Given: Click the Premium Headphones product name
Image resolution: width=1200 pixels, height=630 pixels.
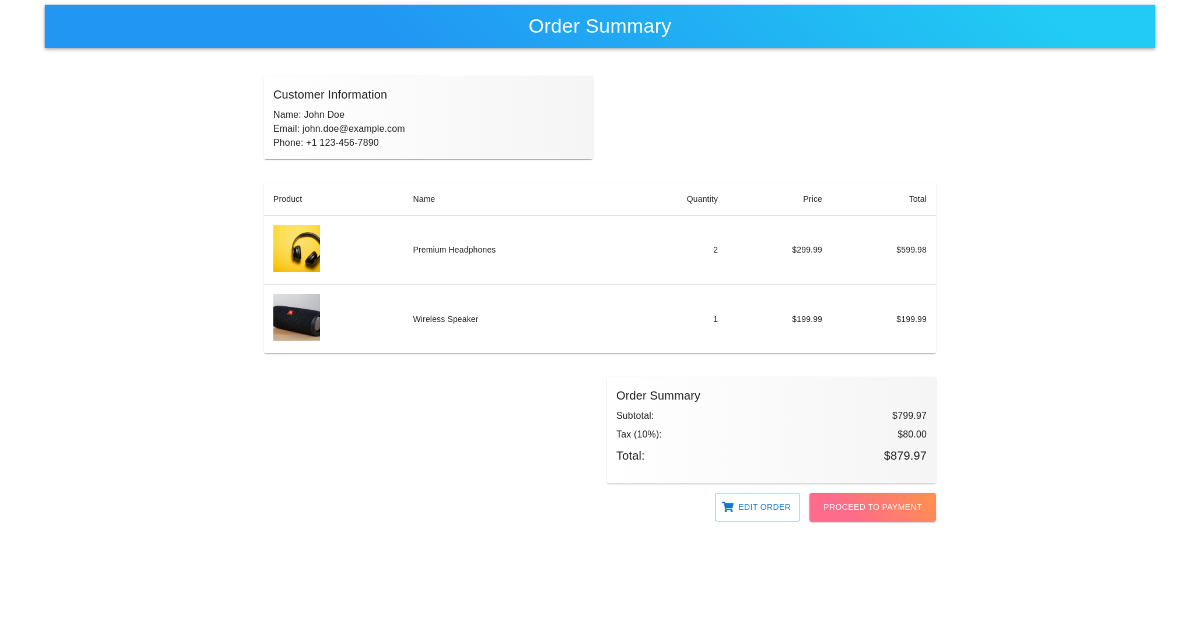Looking at the screenshot, I should tap(454, 250).
